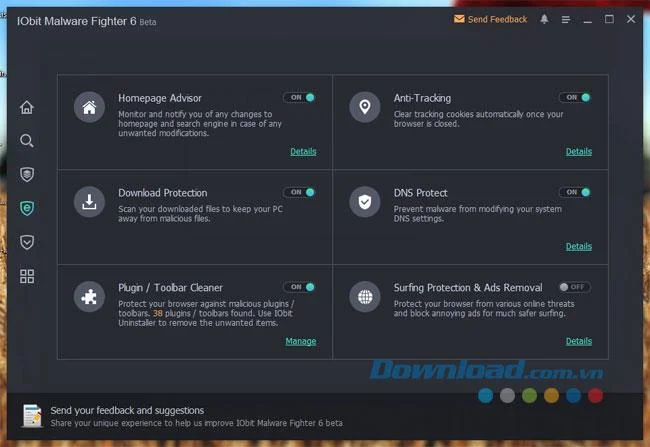
Task: Click the Send Feedback button
Action: coord(490,19)
